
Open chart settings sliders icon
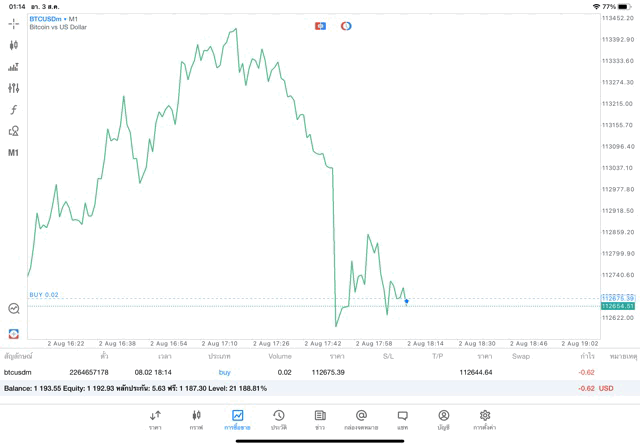[14, 88]
